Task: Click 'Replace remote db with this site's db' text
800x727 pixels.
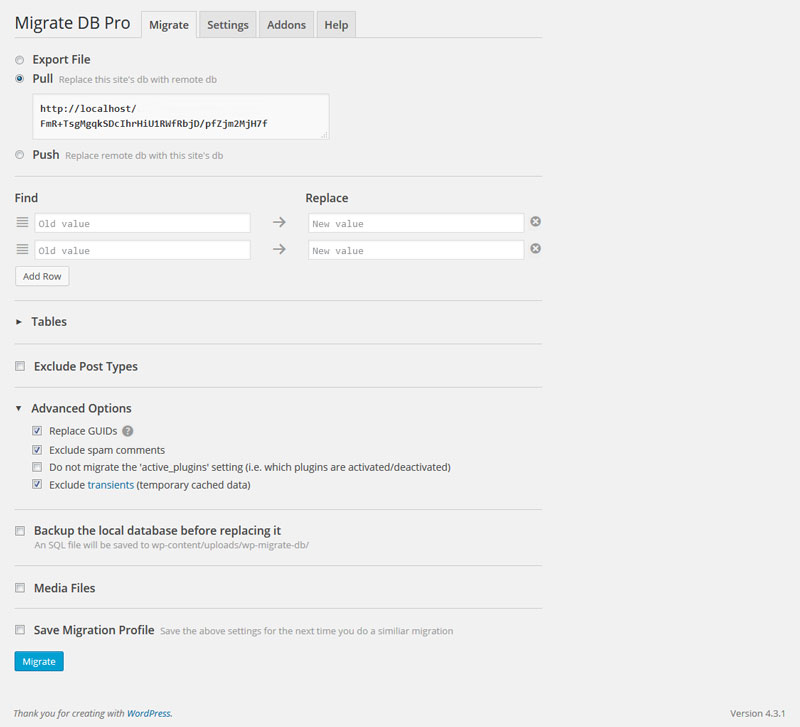Action: pos(144,156)
